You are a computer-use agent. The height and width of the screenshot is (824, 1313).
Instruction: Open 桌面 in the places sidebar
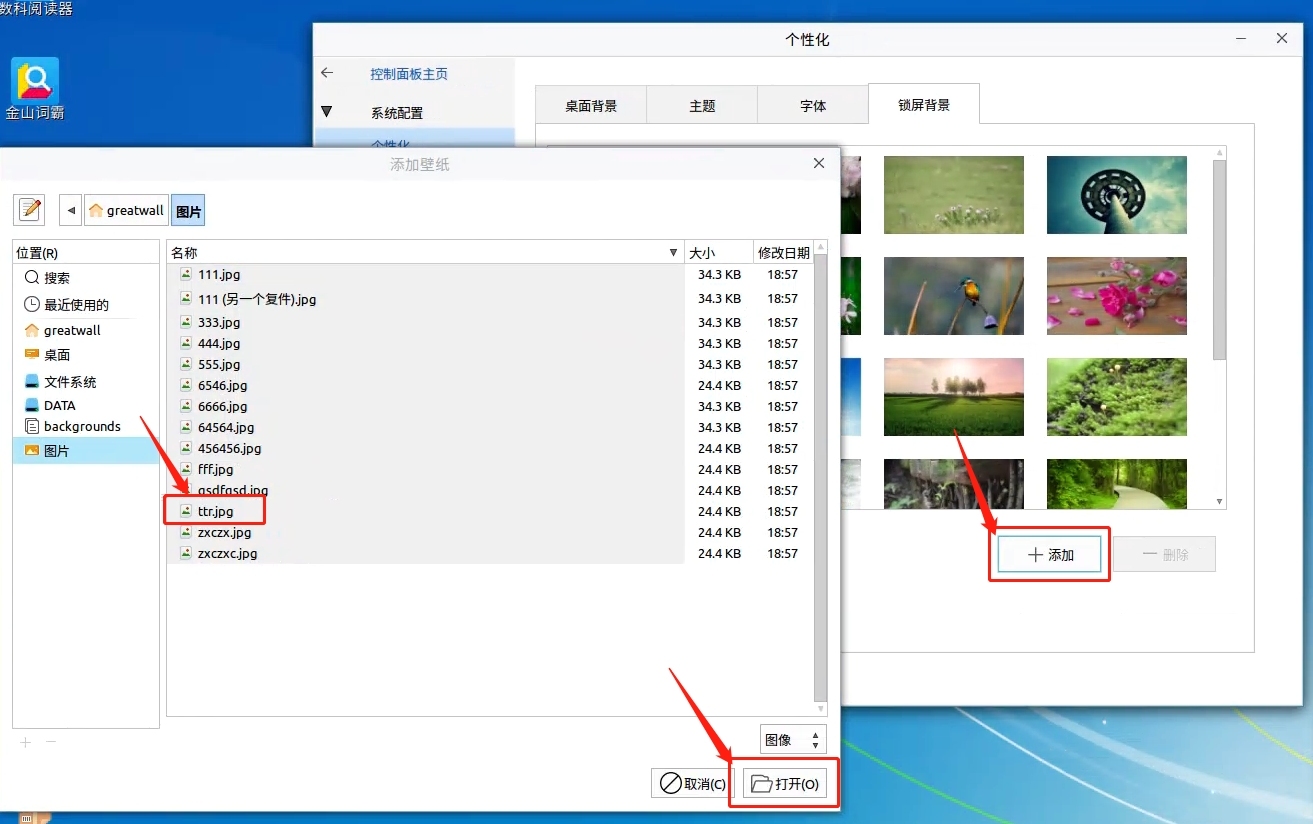pos(86,354)
